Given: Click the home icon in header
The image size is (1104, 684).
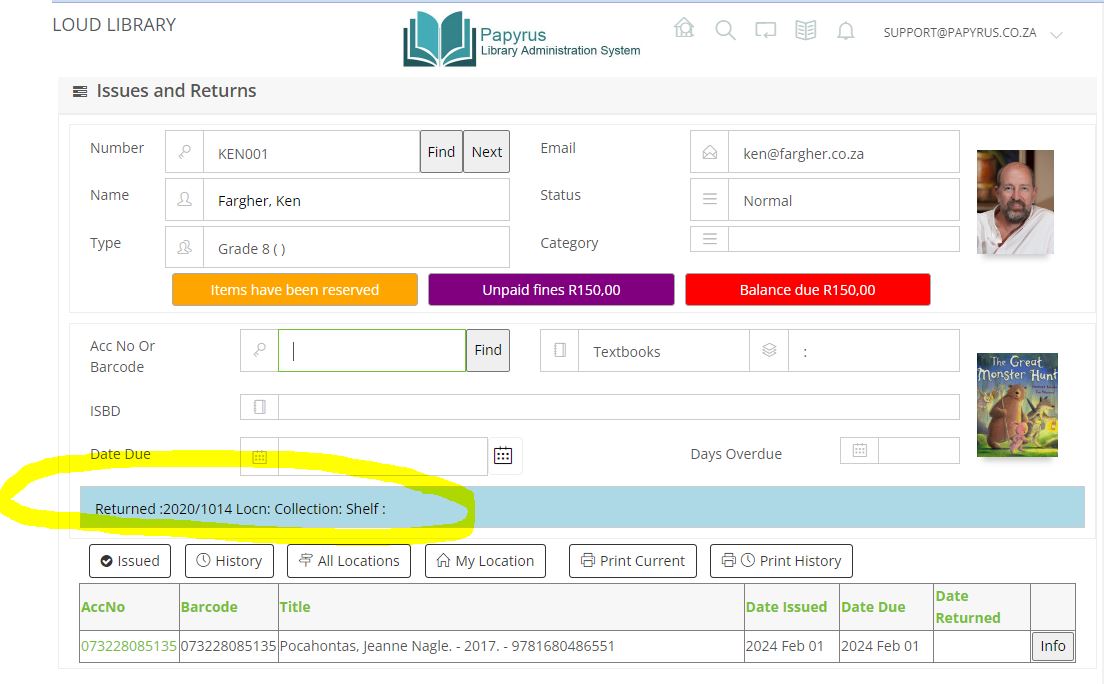Looking at the screenshot, I should (x=684, y=29).
